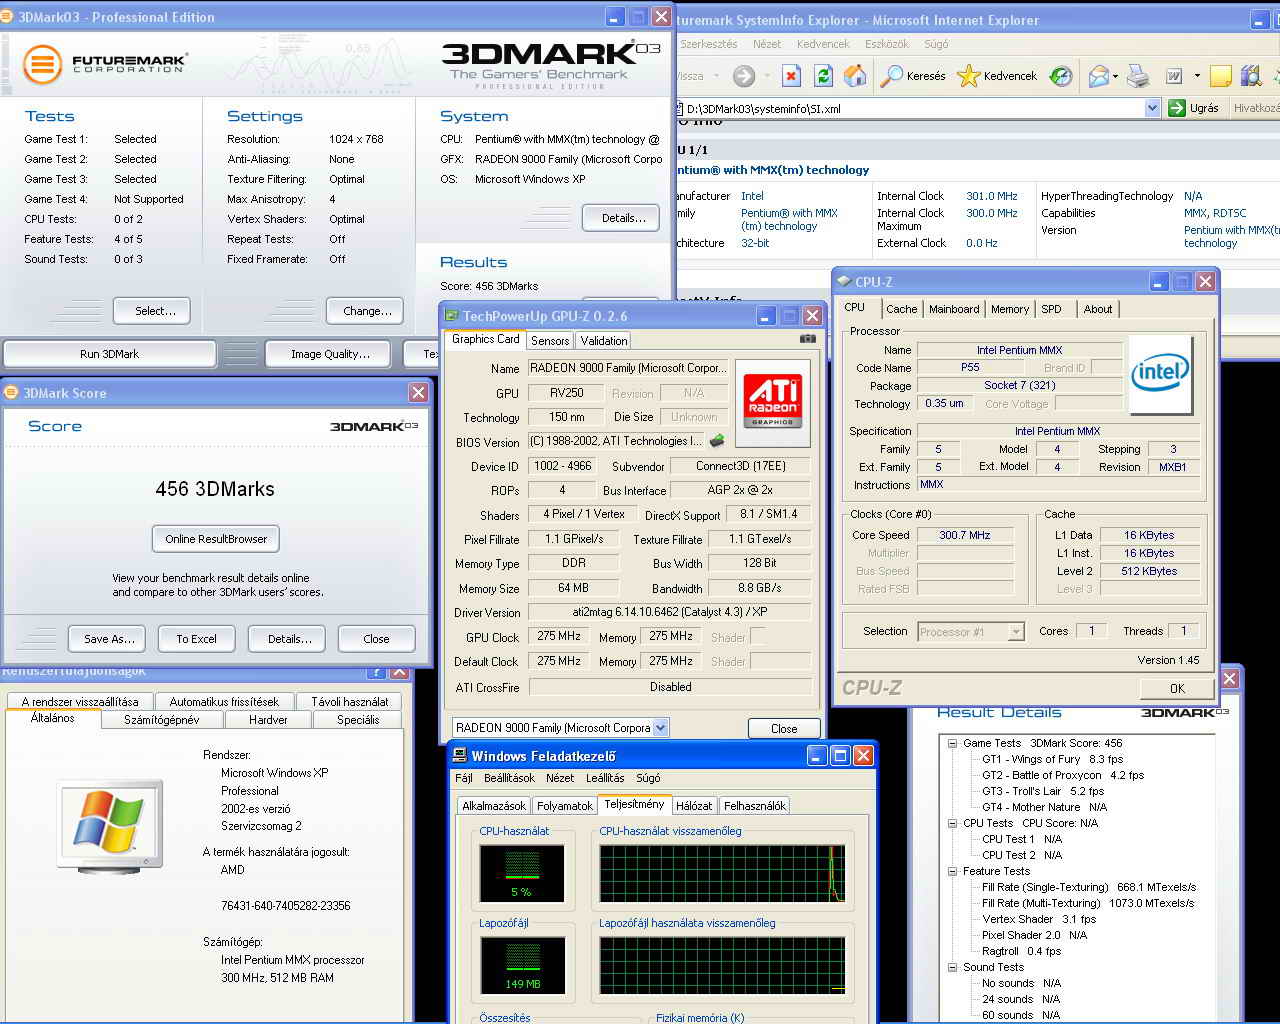
Task: Click the Intel logo in CPU-Z
Action: pos(1160,374)
